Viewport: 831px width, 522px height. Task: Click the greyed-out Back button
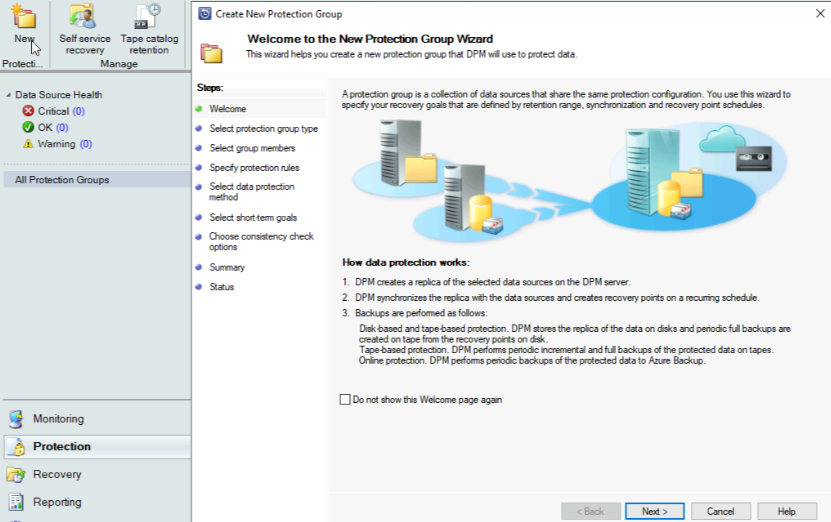pos(591,511)
